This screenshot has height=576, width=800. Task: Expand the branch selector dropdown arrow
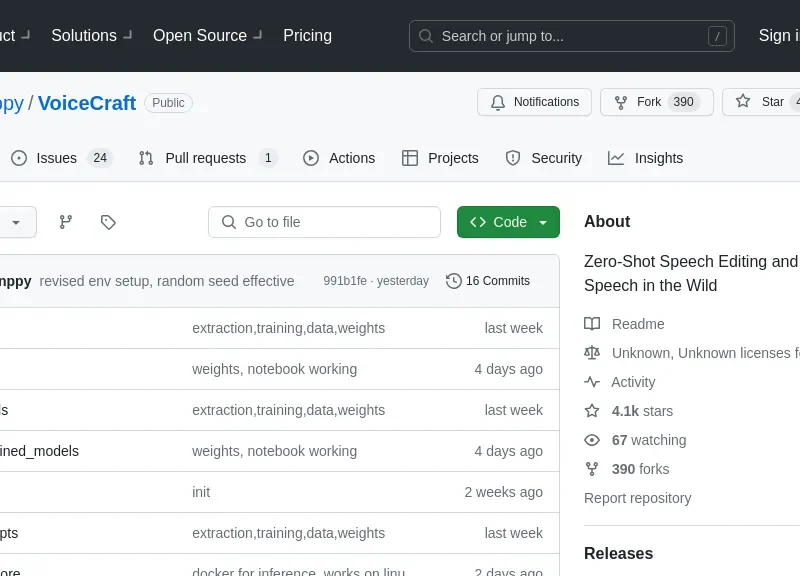(x=16, y=222)
